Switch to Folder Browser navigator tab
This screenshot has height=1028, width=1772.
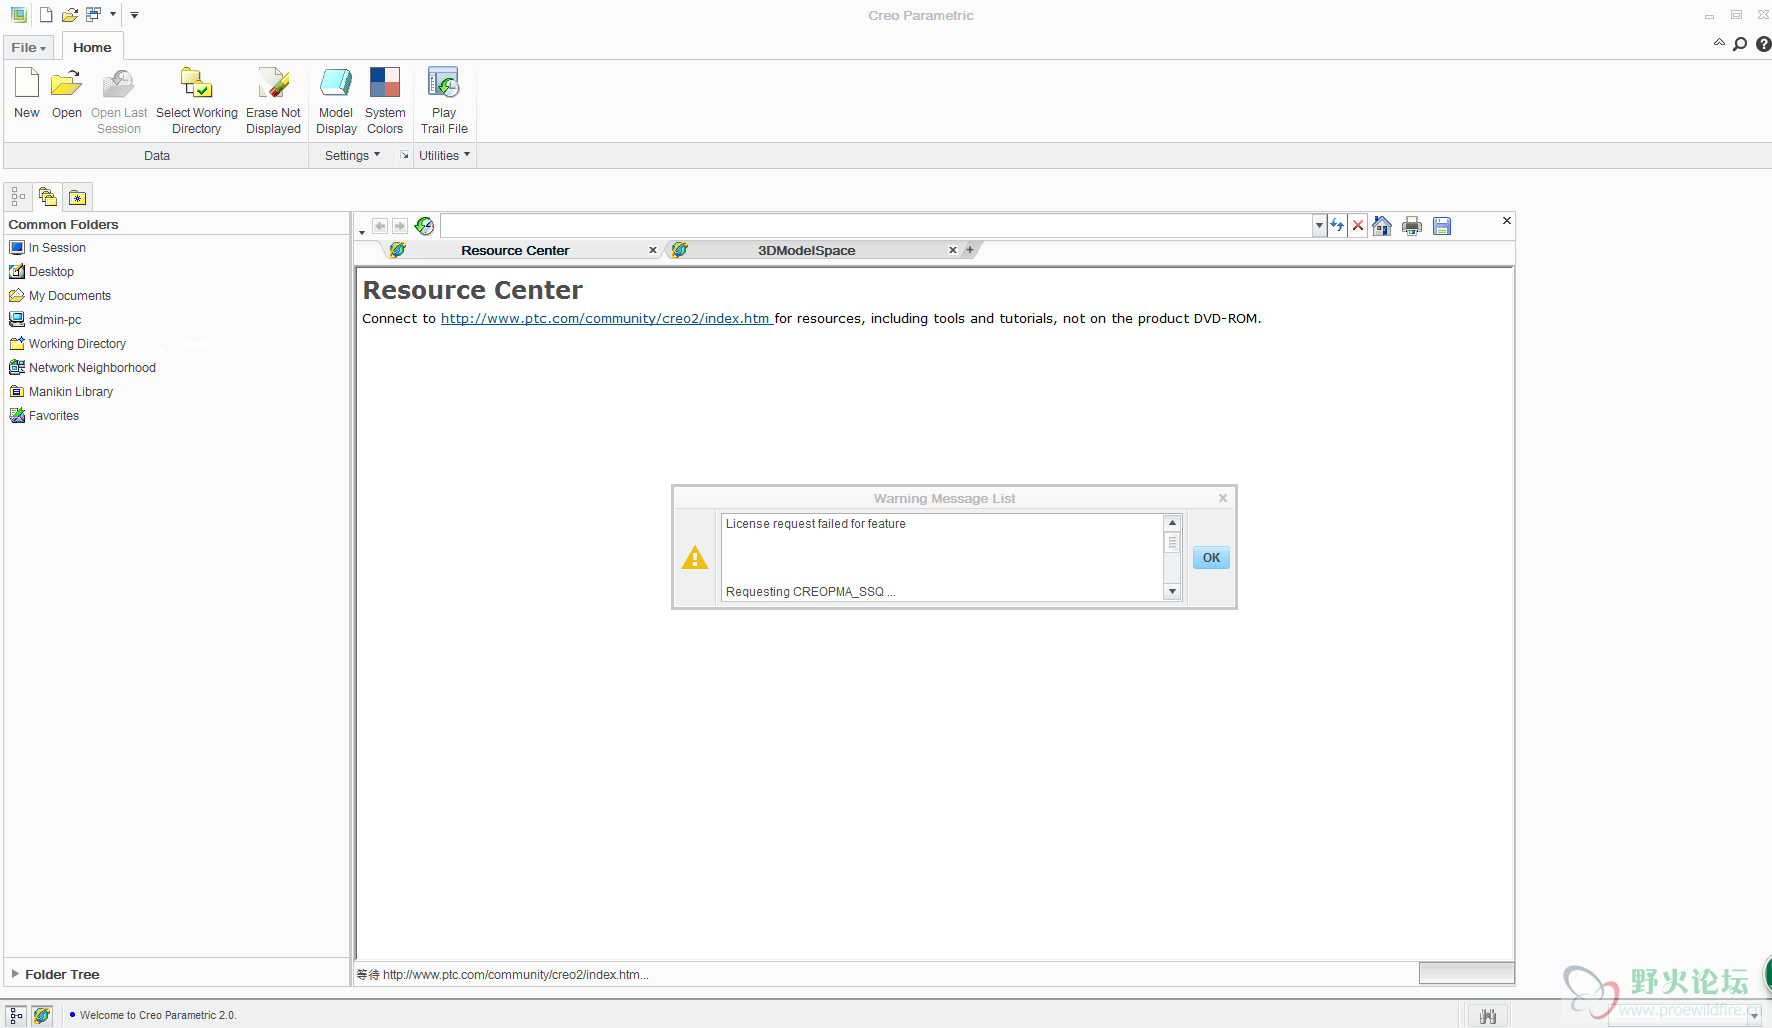pos(48,197)
